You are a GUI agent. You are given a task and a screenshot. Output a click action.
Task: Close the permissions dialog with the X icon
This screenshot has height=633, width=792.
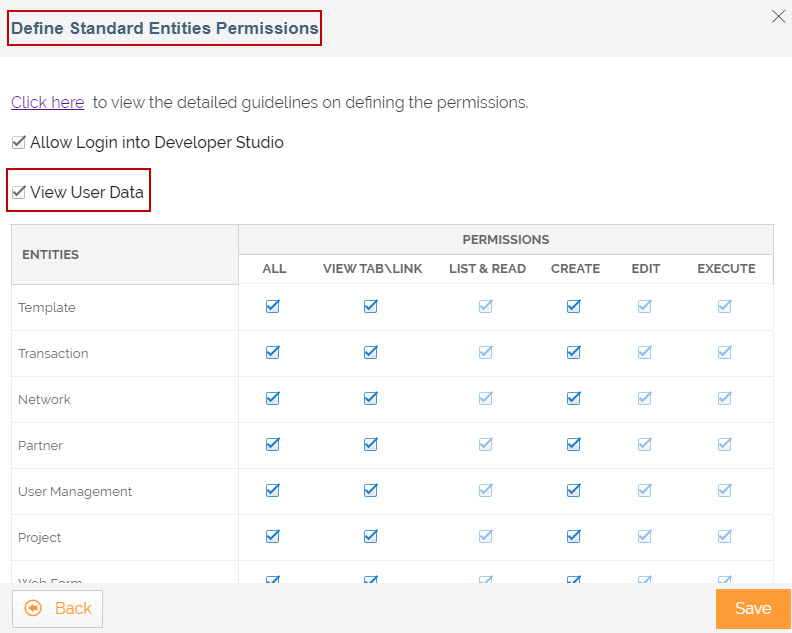778,17
